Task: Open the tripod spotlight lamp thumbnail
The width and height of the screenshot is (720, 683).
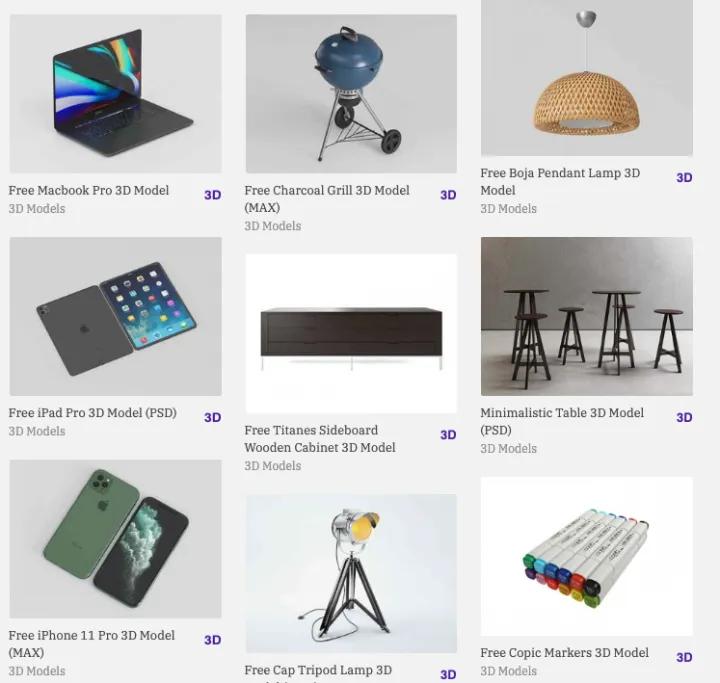Action: (x=351, y=574)
